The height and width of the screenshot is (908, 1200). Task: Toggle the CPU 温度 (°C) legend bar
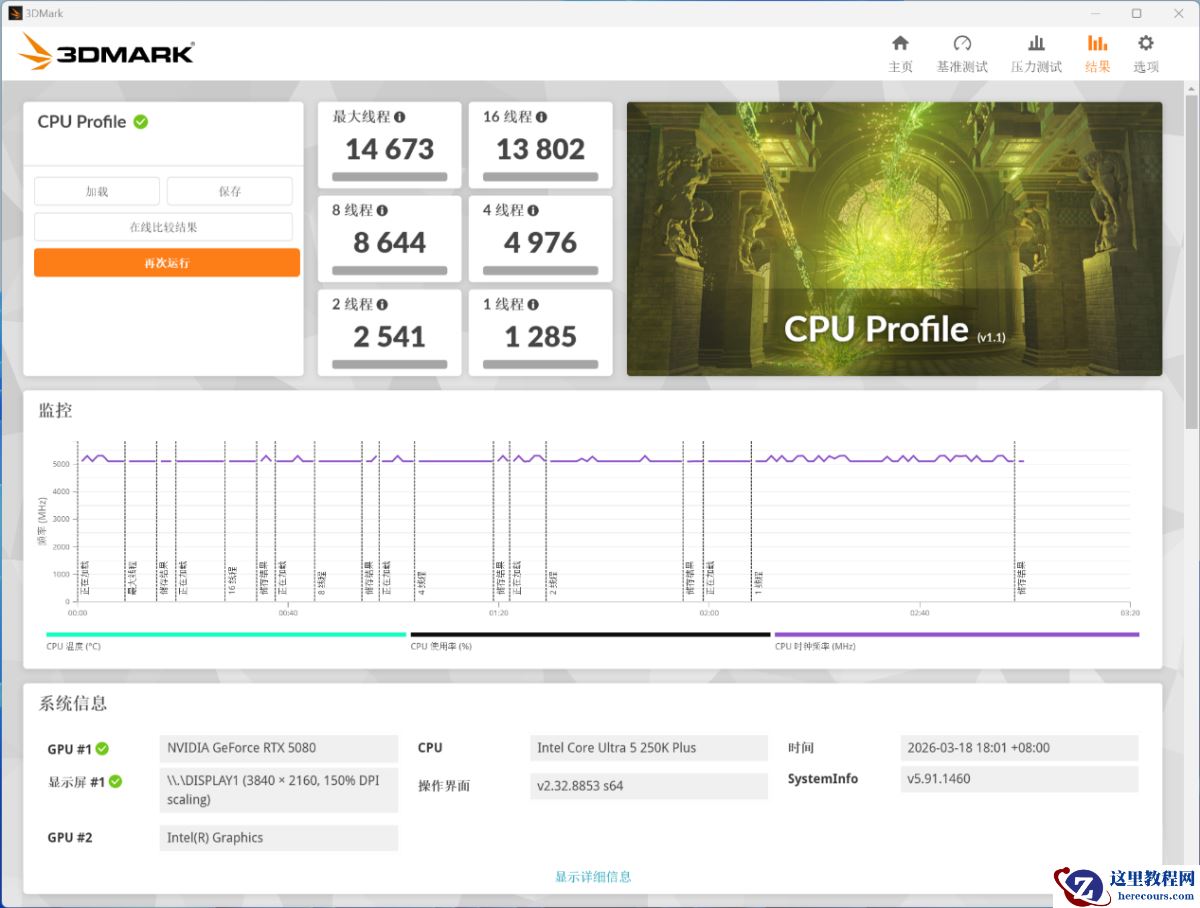coord(226,634)
